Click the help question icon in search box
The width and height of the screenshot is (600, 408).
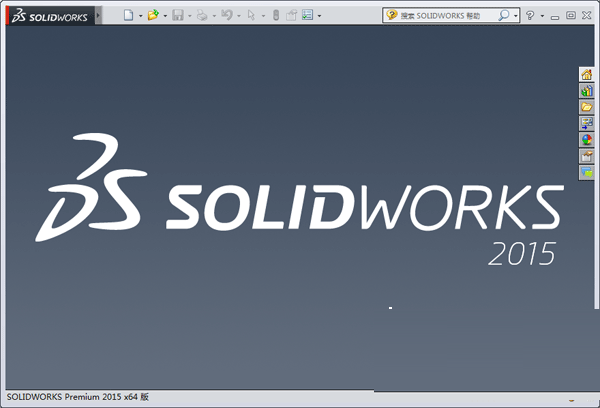click(x=391, y=15)
